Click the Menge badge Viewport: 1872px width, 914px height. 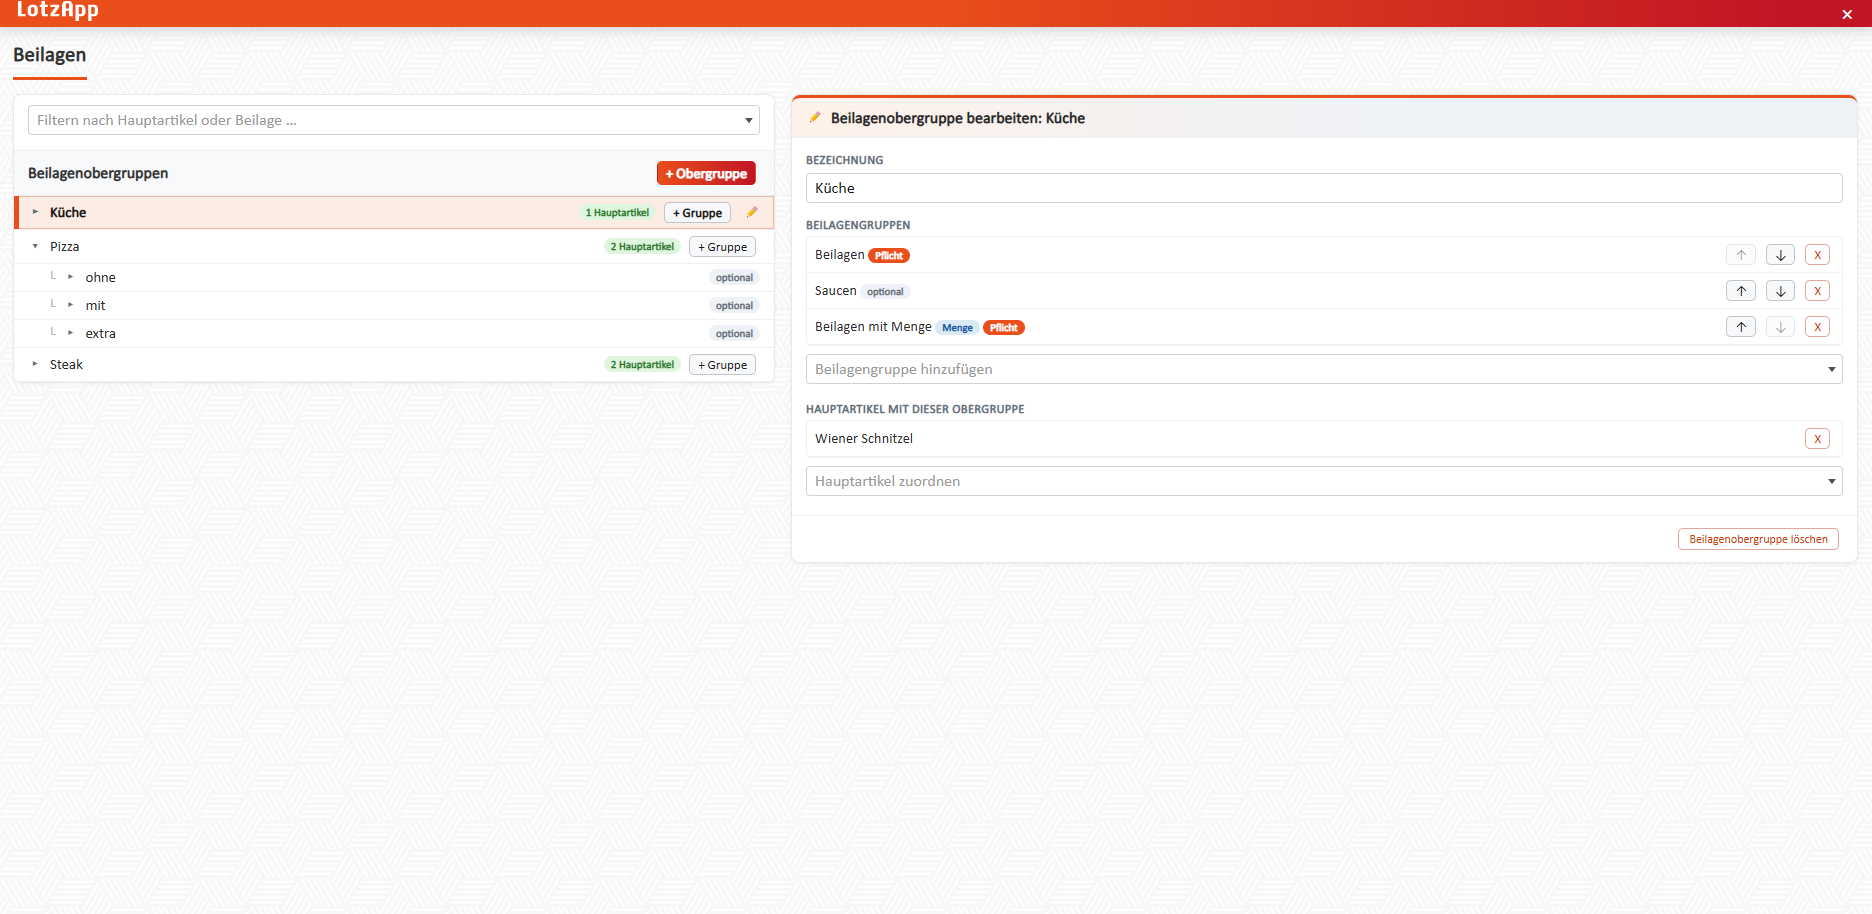[957, 328]
